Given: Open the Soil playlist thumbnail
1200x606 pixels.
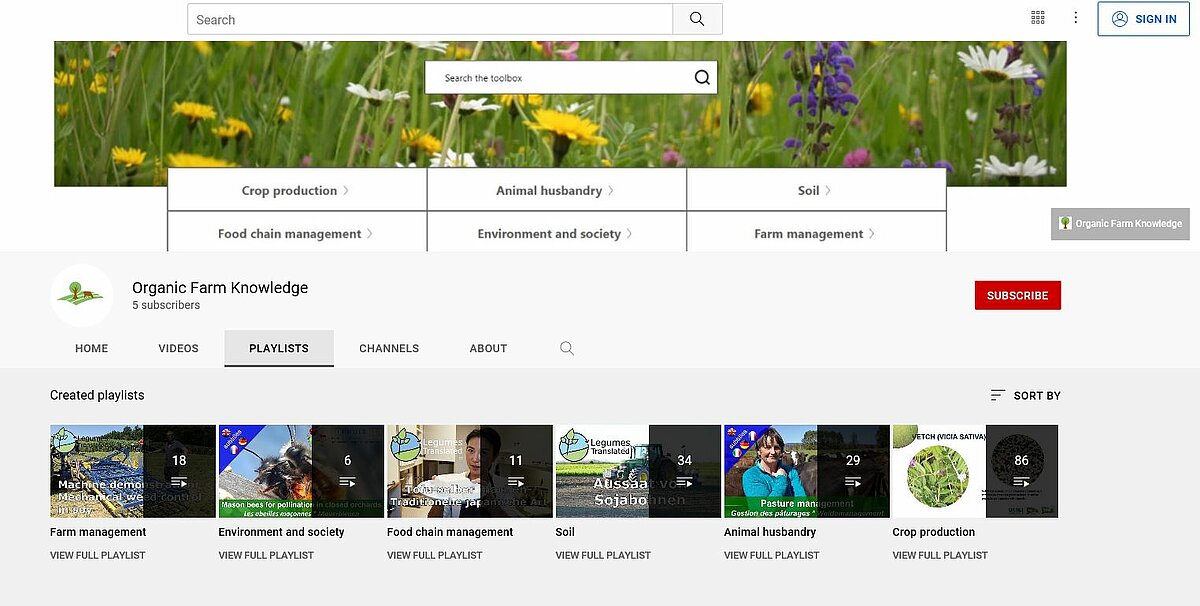Looking at the screenshot, I should [x=637, y=471].
